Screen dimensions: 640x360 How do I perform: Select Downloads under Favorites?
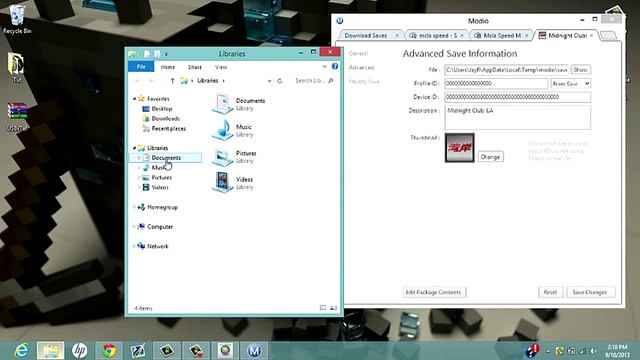pyautogui.click(x=165, y=118)
